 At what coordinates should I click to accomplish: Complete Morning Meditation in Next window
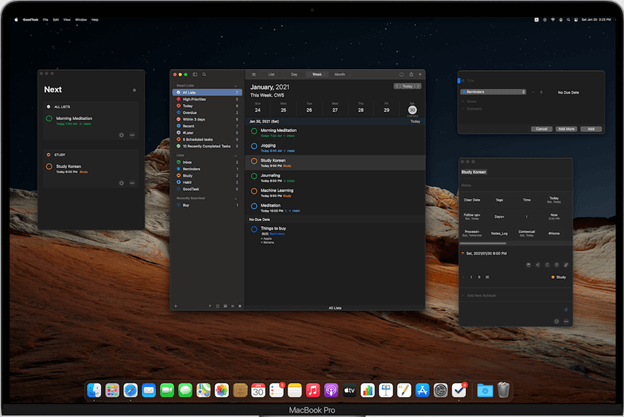49,119
